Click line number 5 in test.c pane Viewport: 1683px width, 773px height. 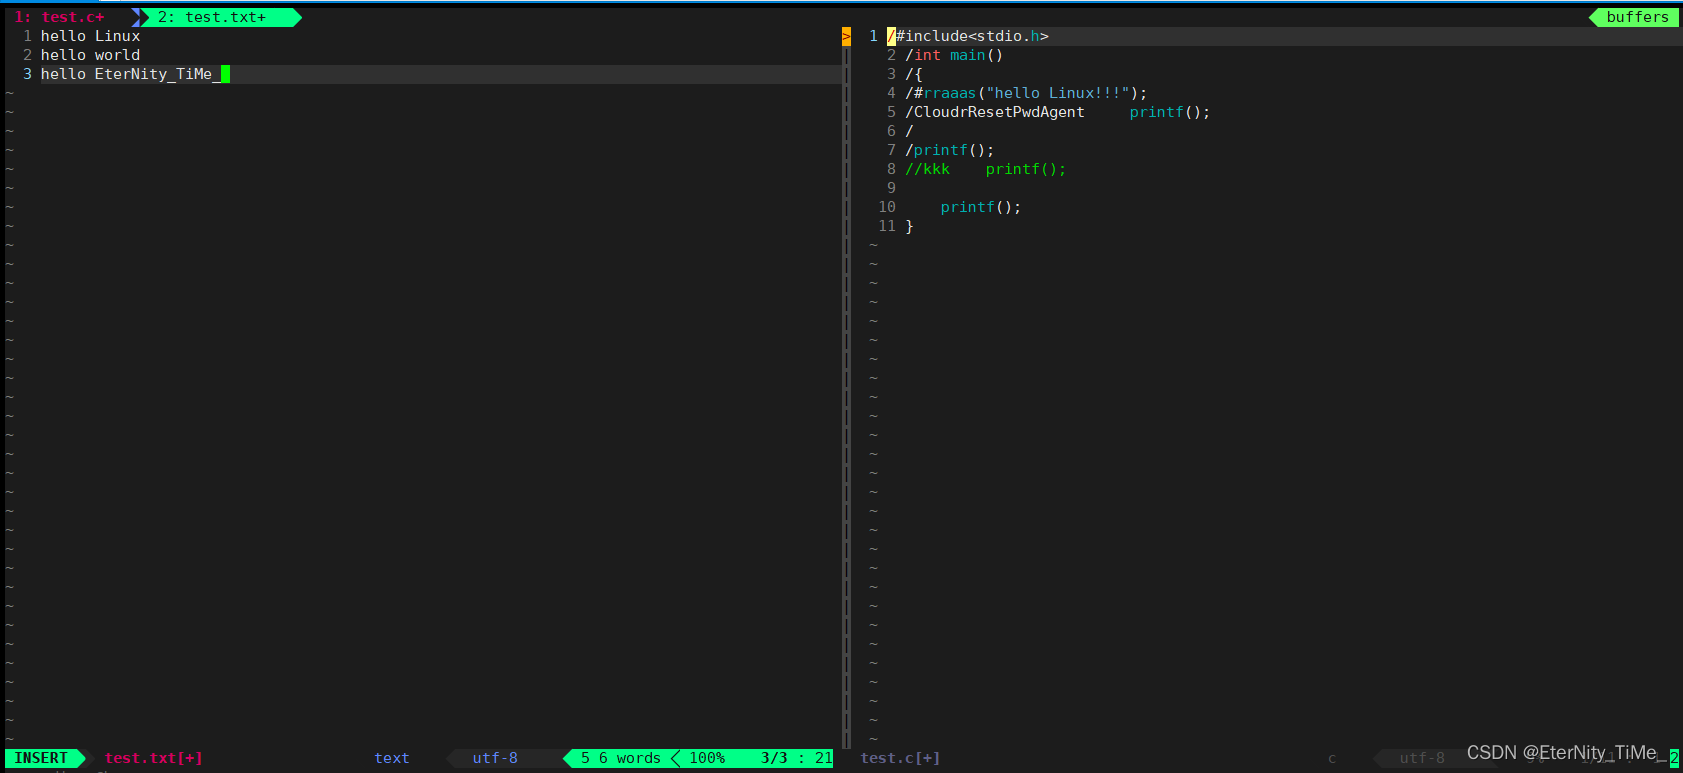coord(891,112)
